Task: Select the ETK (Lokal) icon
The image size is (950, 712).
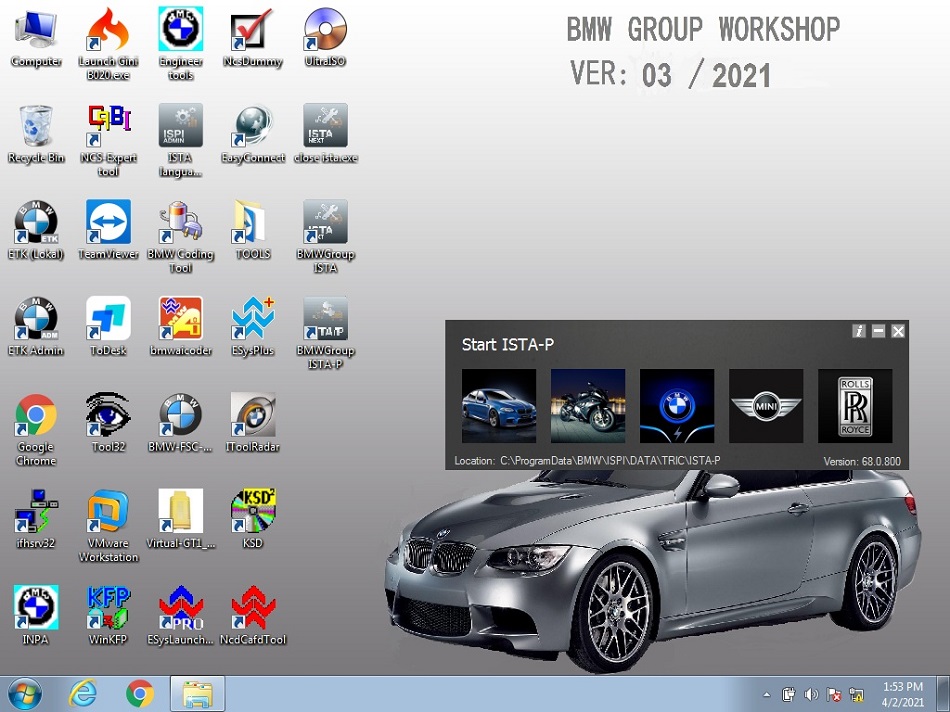Action: tap(36, 230)
